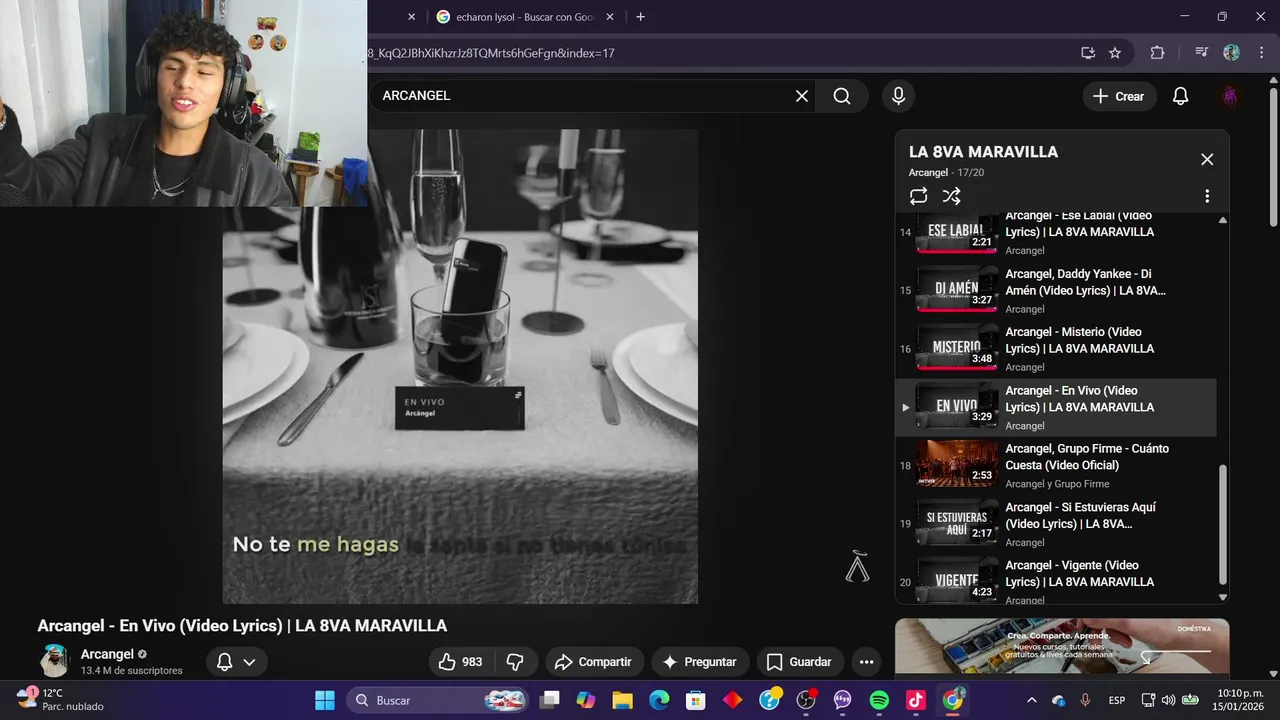The height and width of the screenshot is (720, 1280).
Task: Open Arcangel channel avatar below video
Action: tap(54, 661)
